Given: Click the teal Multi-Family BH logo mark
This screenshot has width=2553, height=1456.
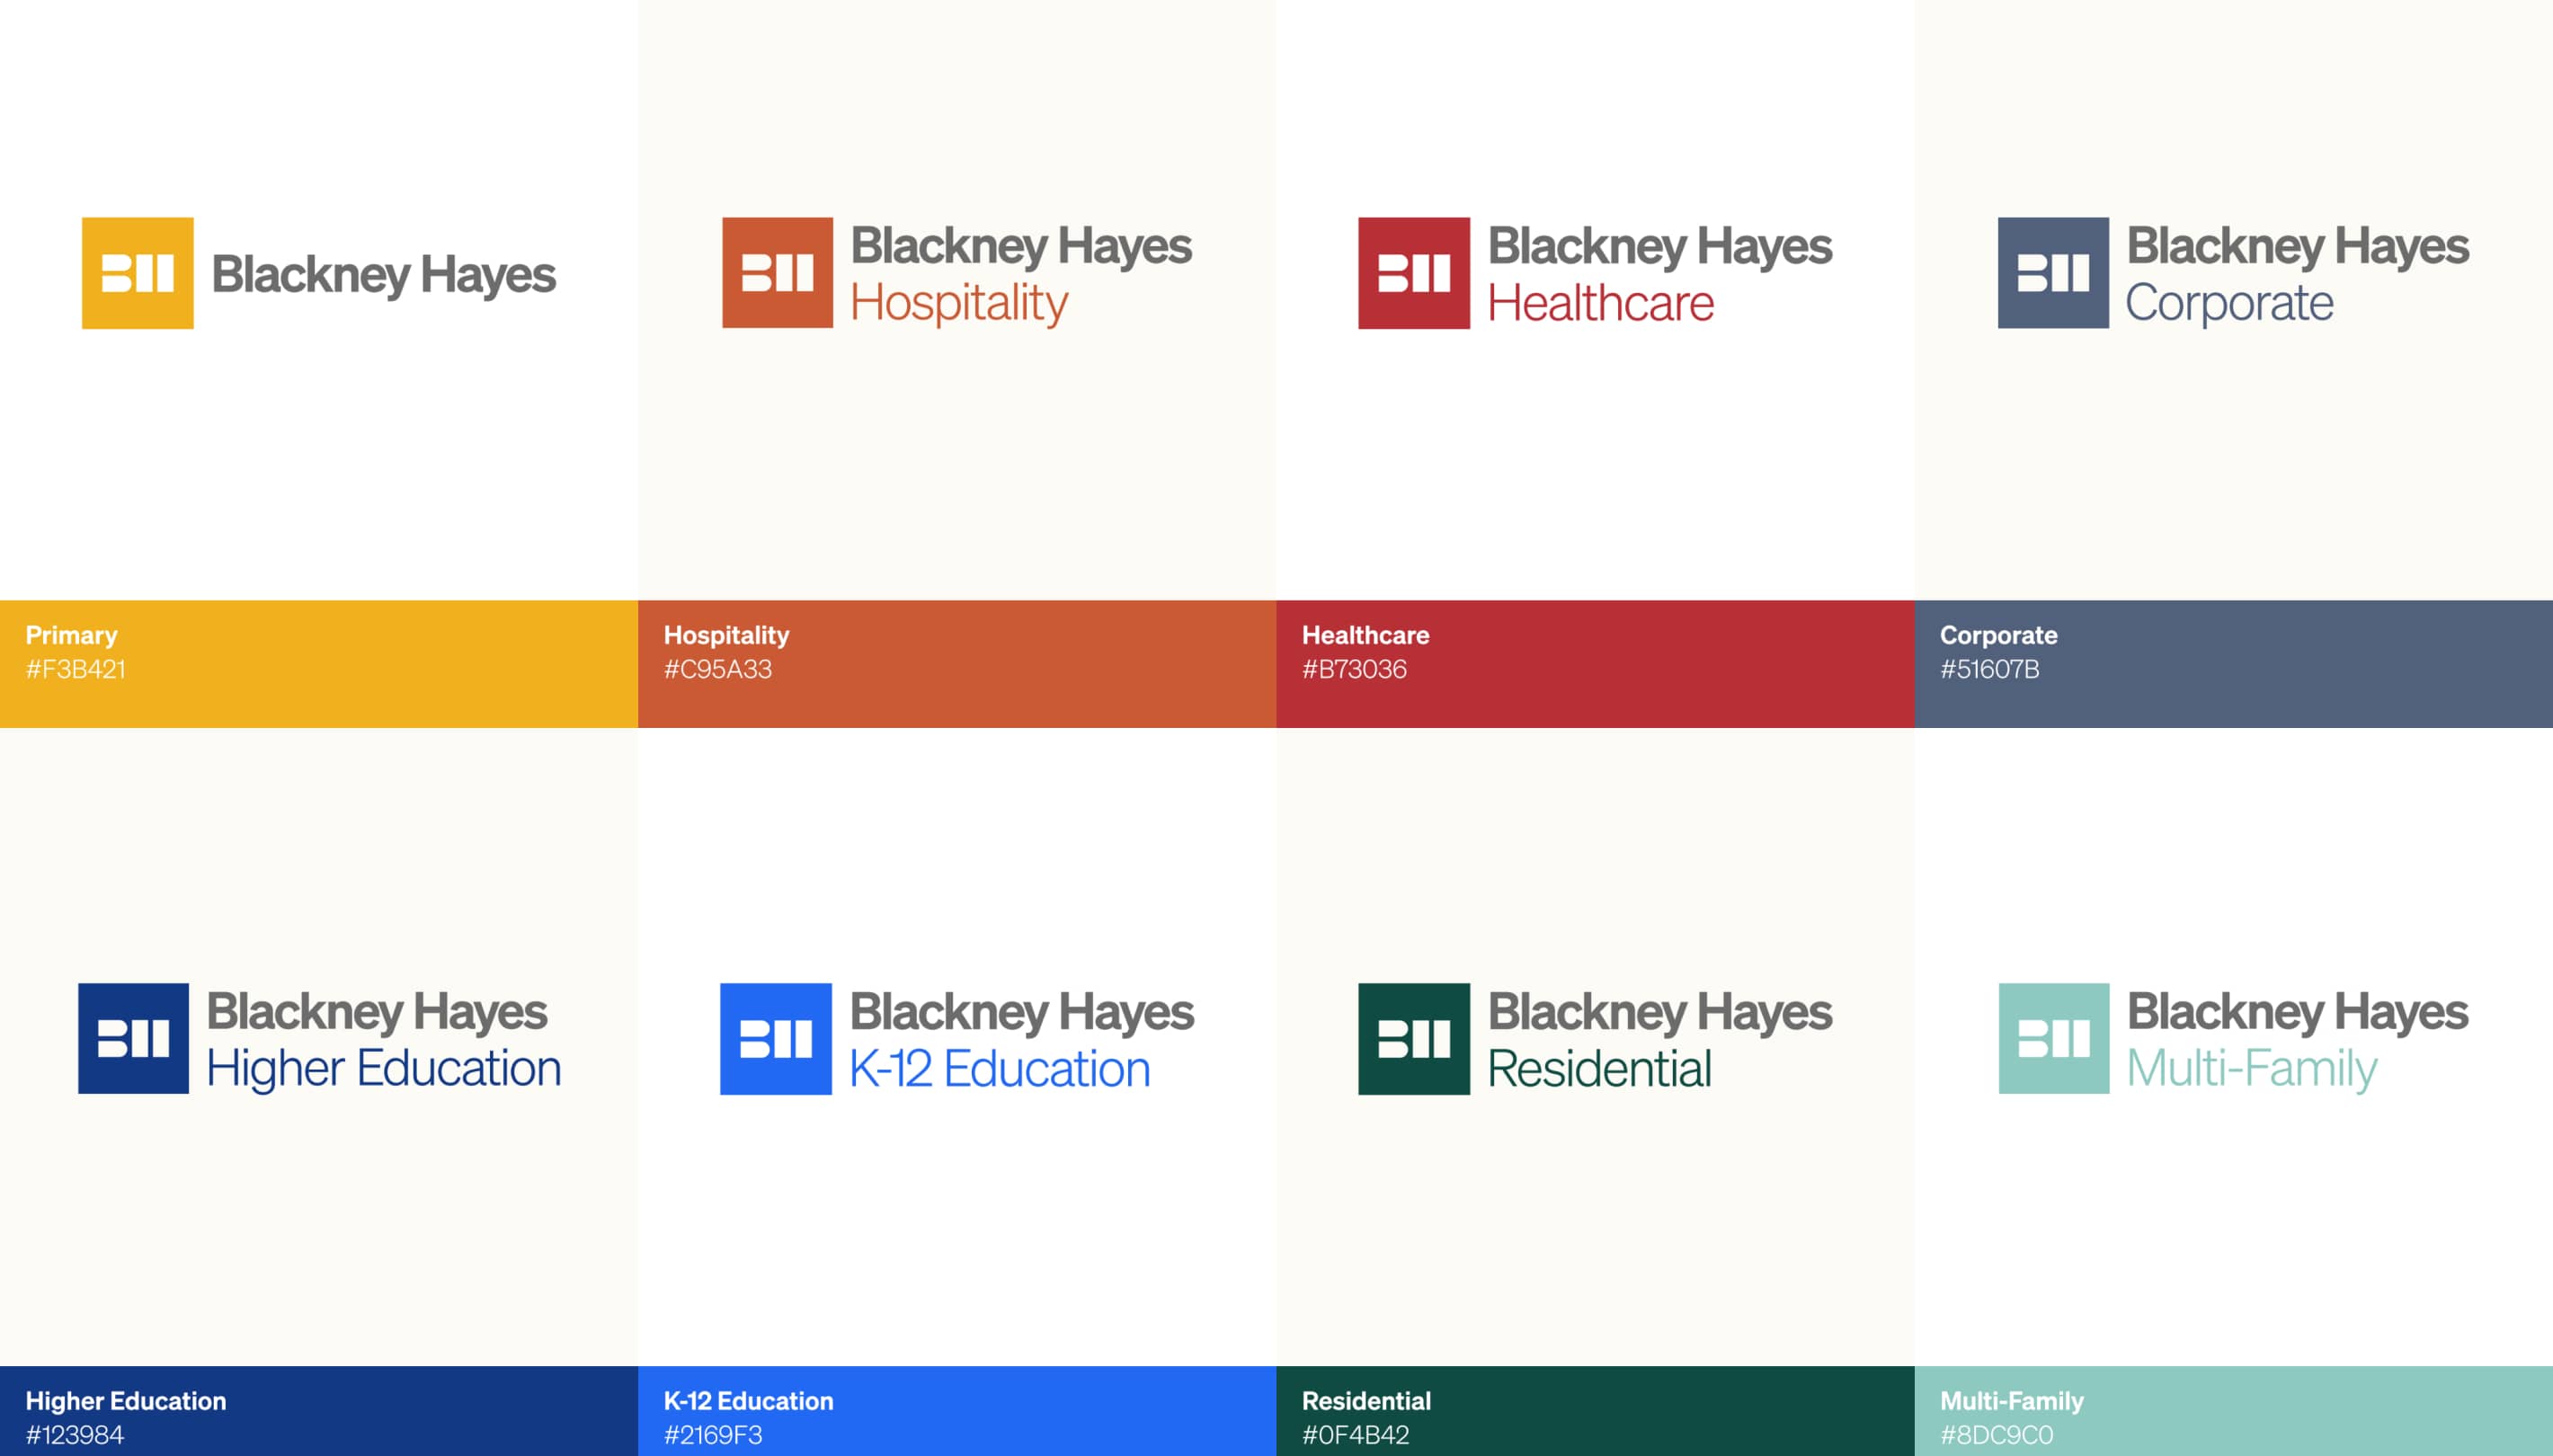Looking at the screenshot, I should 2054,1038.
